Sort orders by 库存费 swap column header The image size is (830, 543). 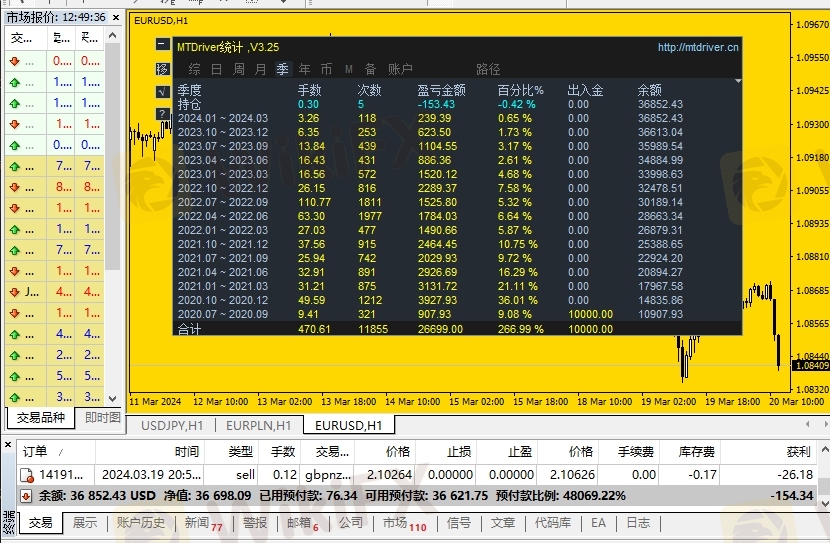click(x=690, y=452)
